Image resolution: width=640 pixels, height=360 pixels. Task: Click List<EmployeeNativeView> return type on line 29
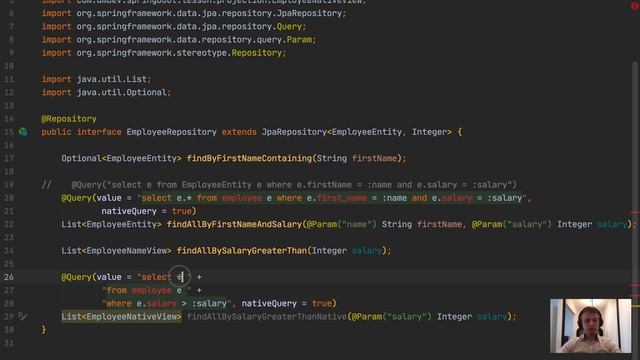pyautogui.click(x=122, y=316)
